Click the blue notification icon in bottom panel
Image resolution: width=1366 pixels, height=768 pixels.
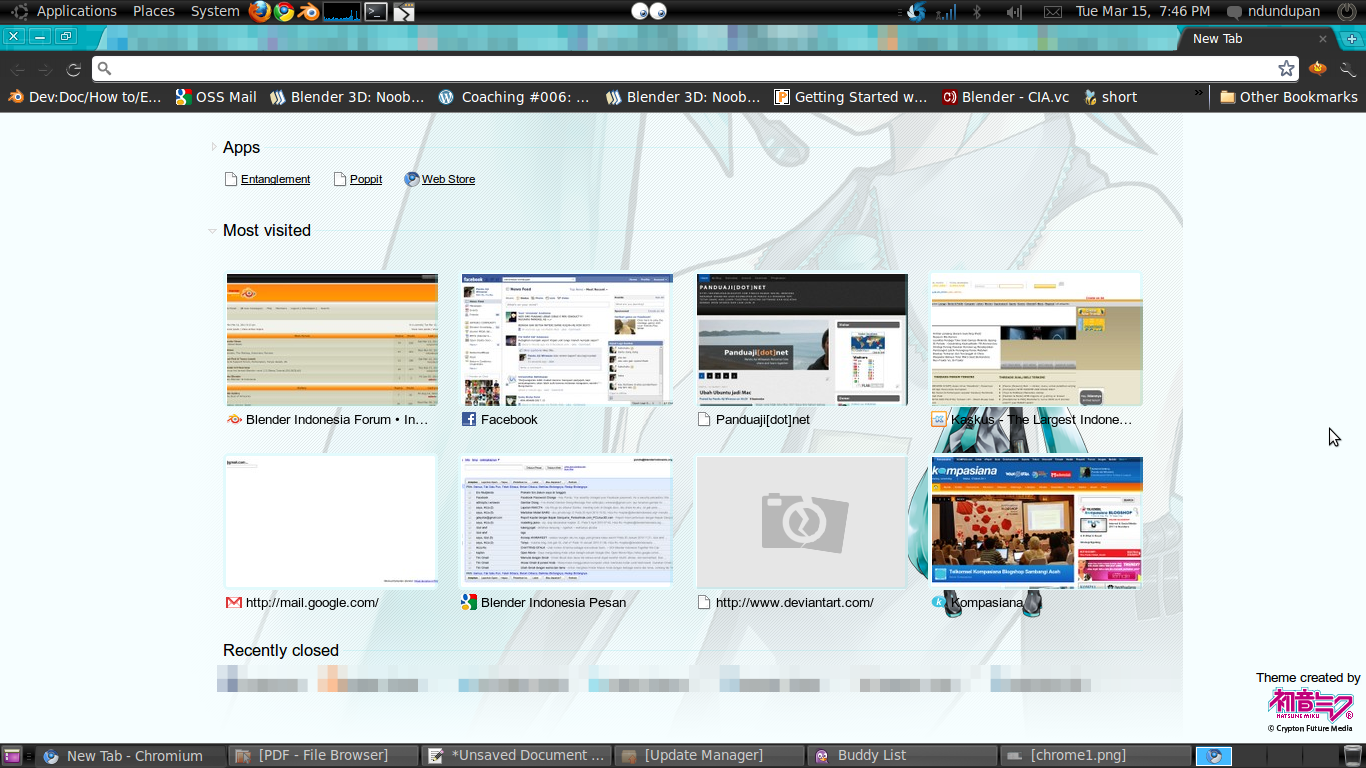coord(1214,756)
